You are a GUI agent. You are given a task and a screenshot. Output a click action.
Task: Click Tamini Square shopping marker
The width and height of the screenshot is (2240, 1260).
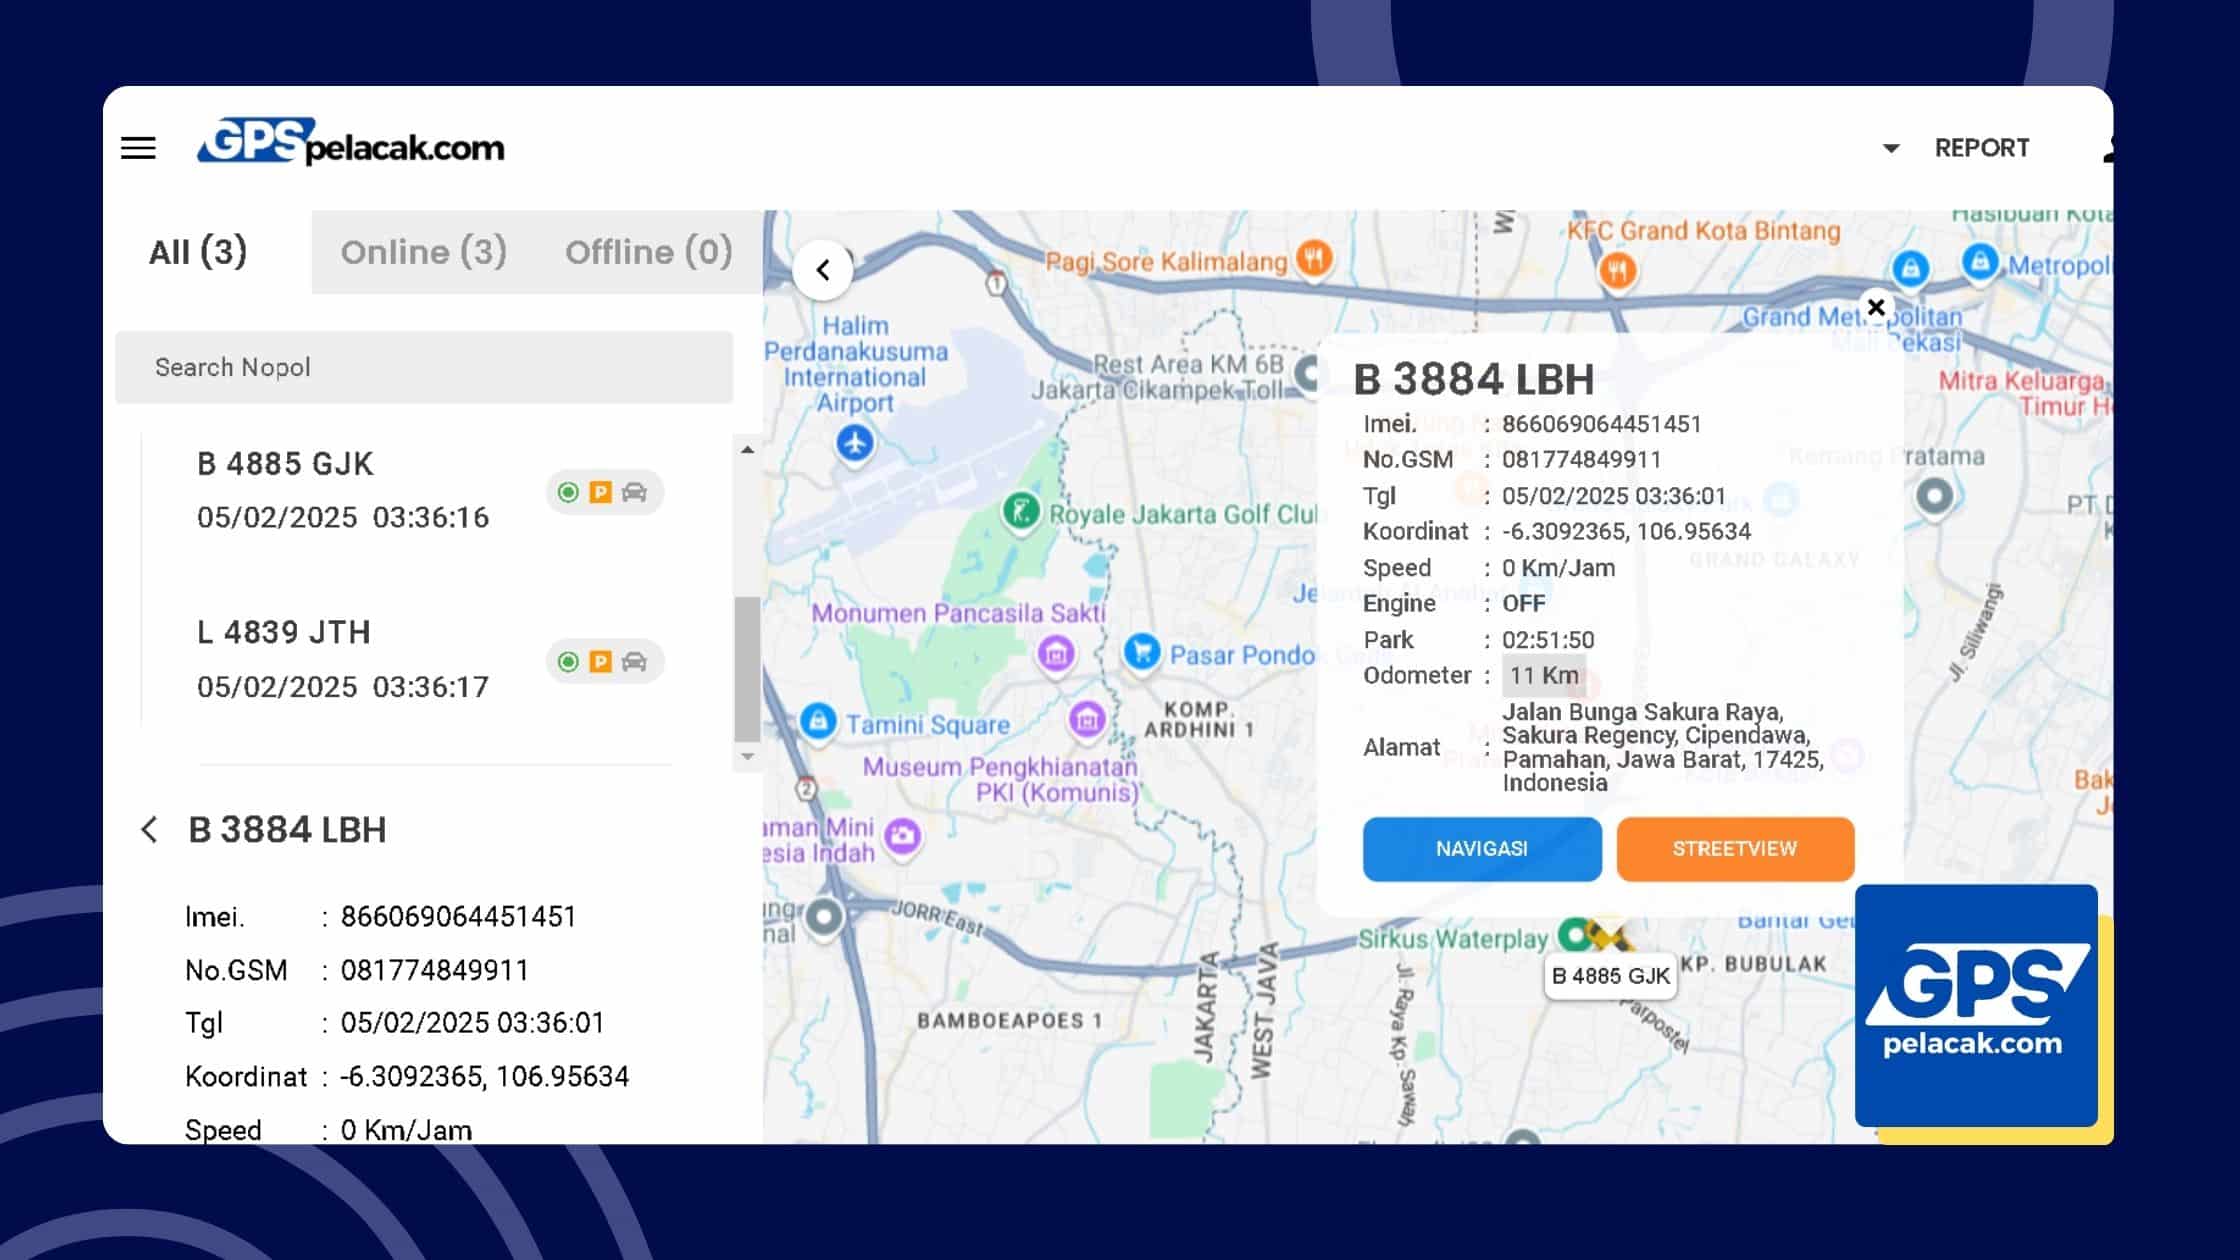pos(818,722)
